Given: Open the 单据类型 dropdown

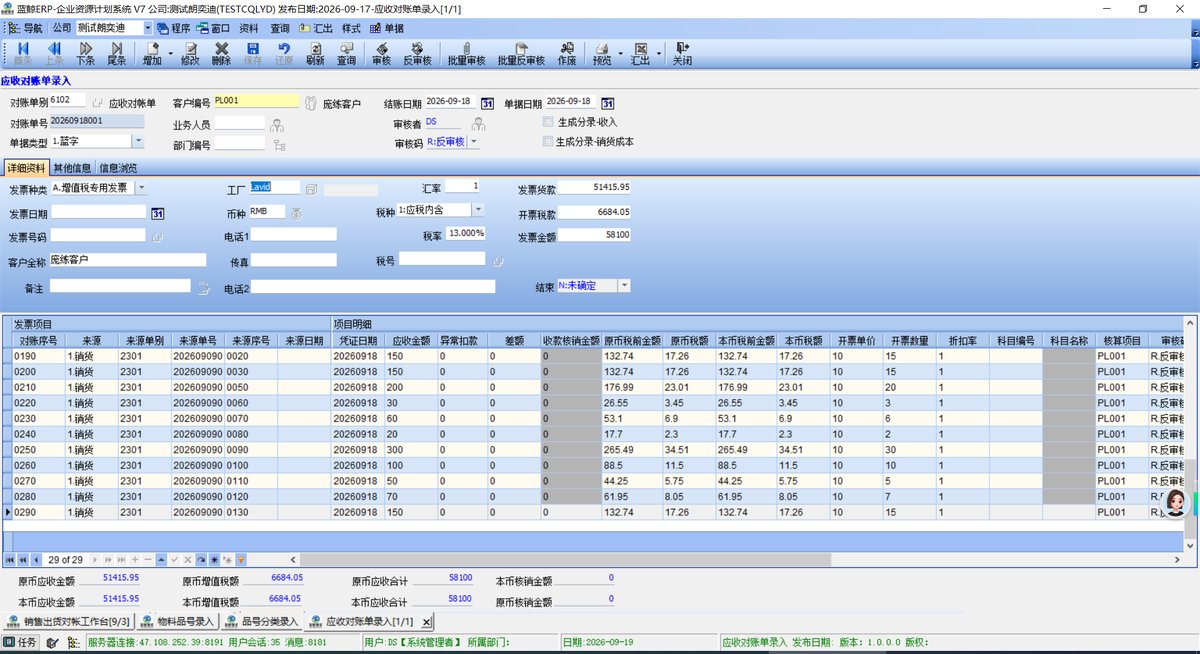Looking at the screenshot, I should (138, 143).
